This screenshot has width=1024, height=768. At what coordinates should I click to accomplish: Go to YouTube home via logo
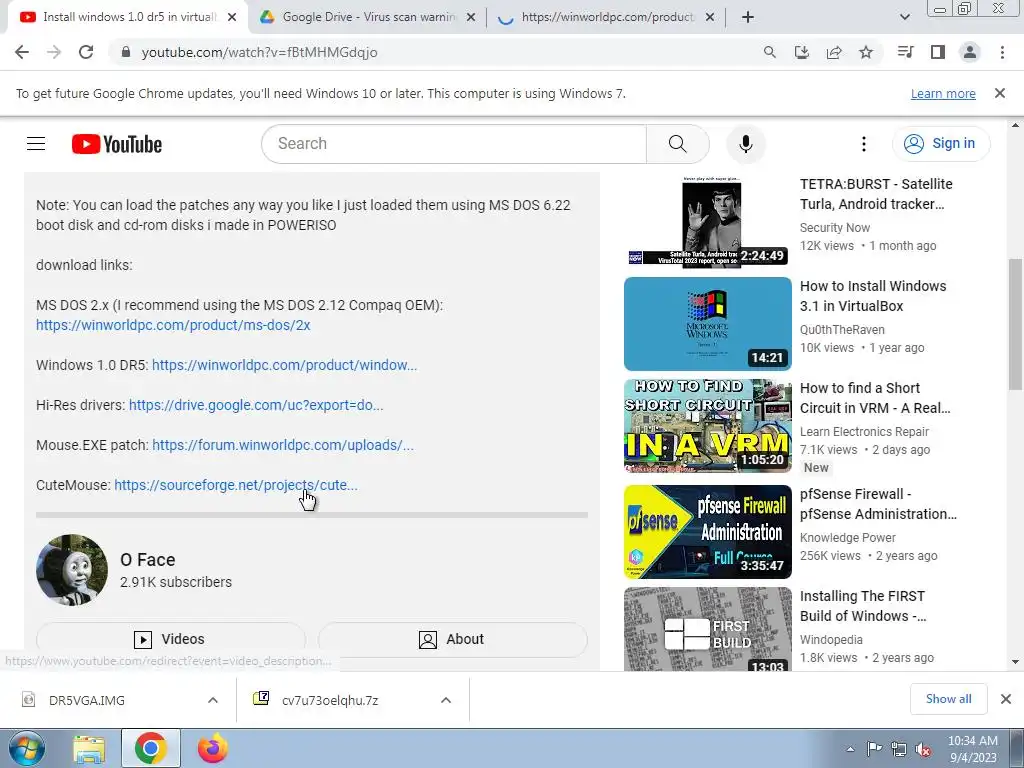pos(117,144)
